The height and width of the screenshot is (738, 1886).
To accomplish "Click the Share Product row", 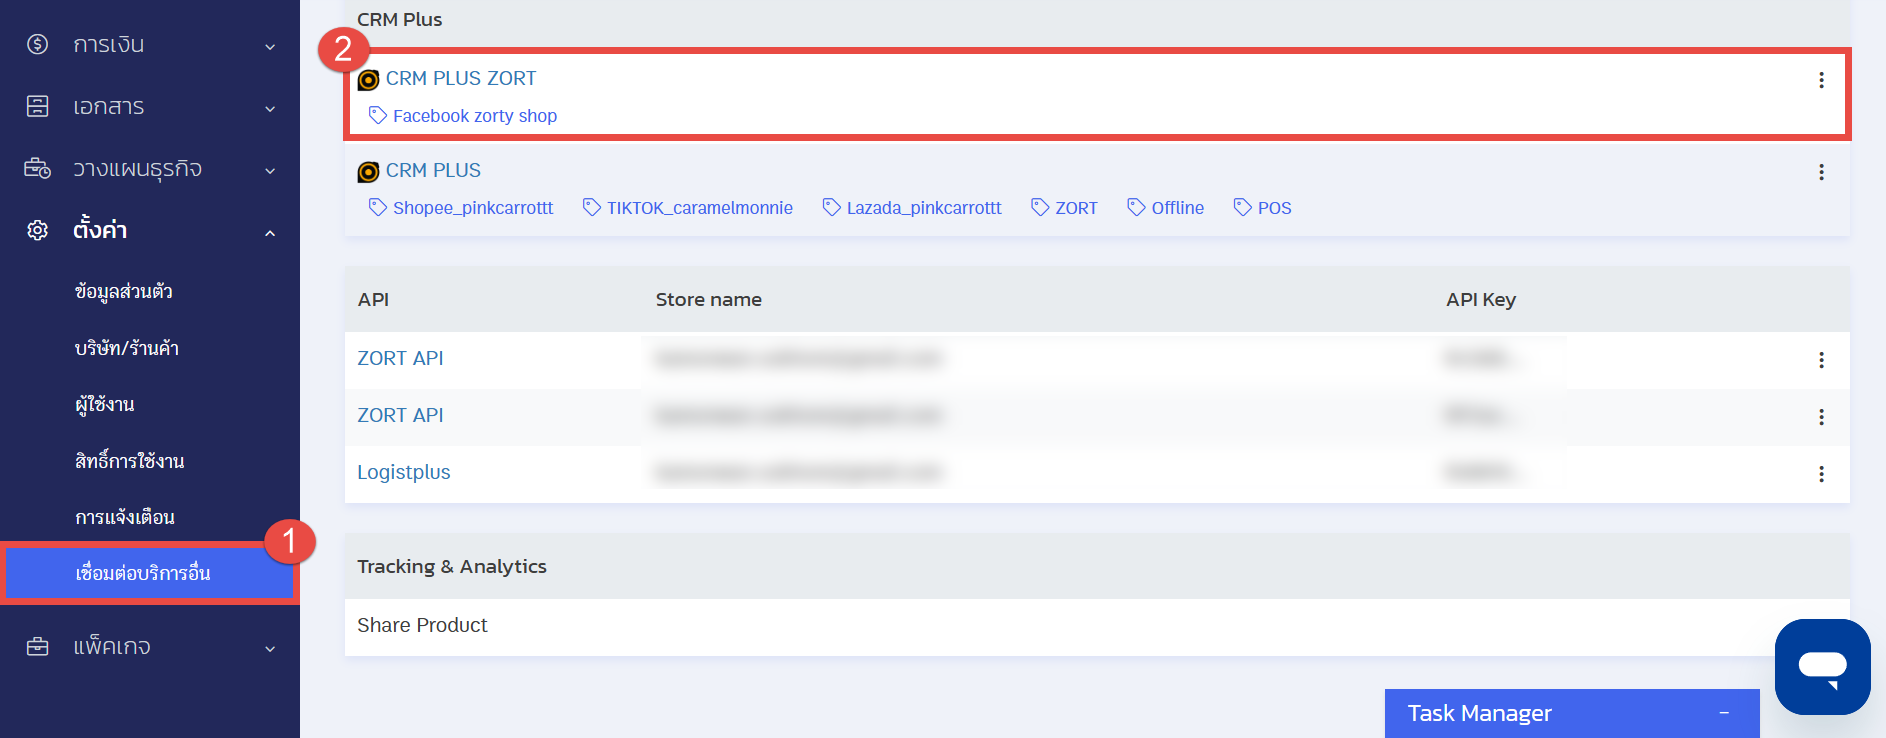I will [x=422, y=625].
